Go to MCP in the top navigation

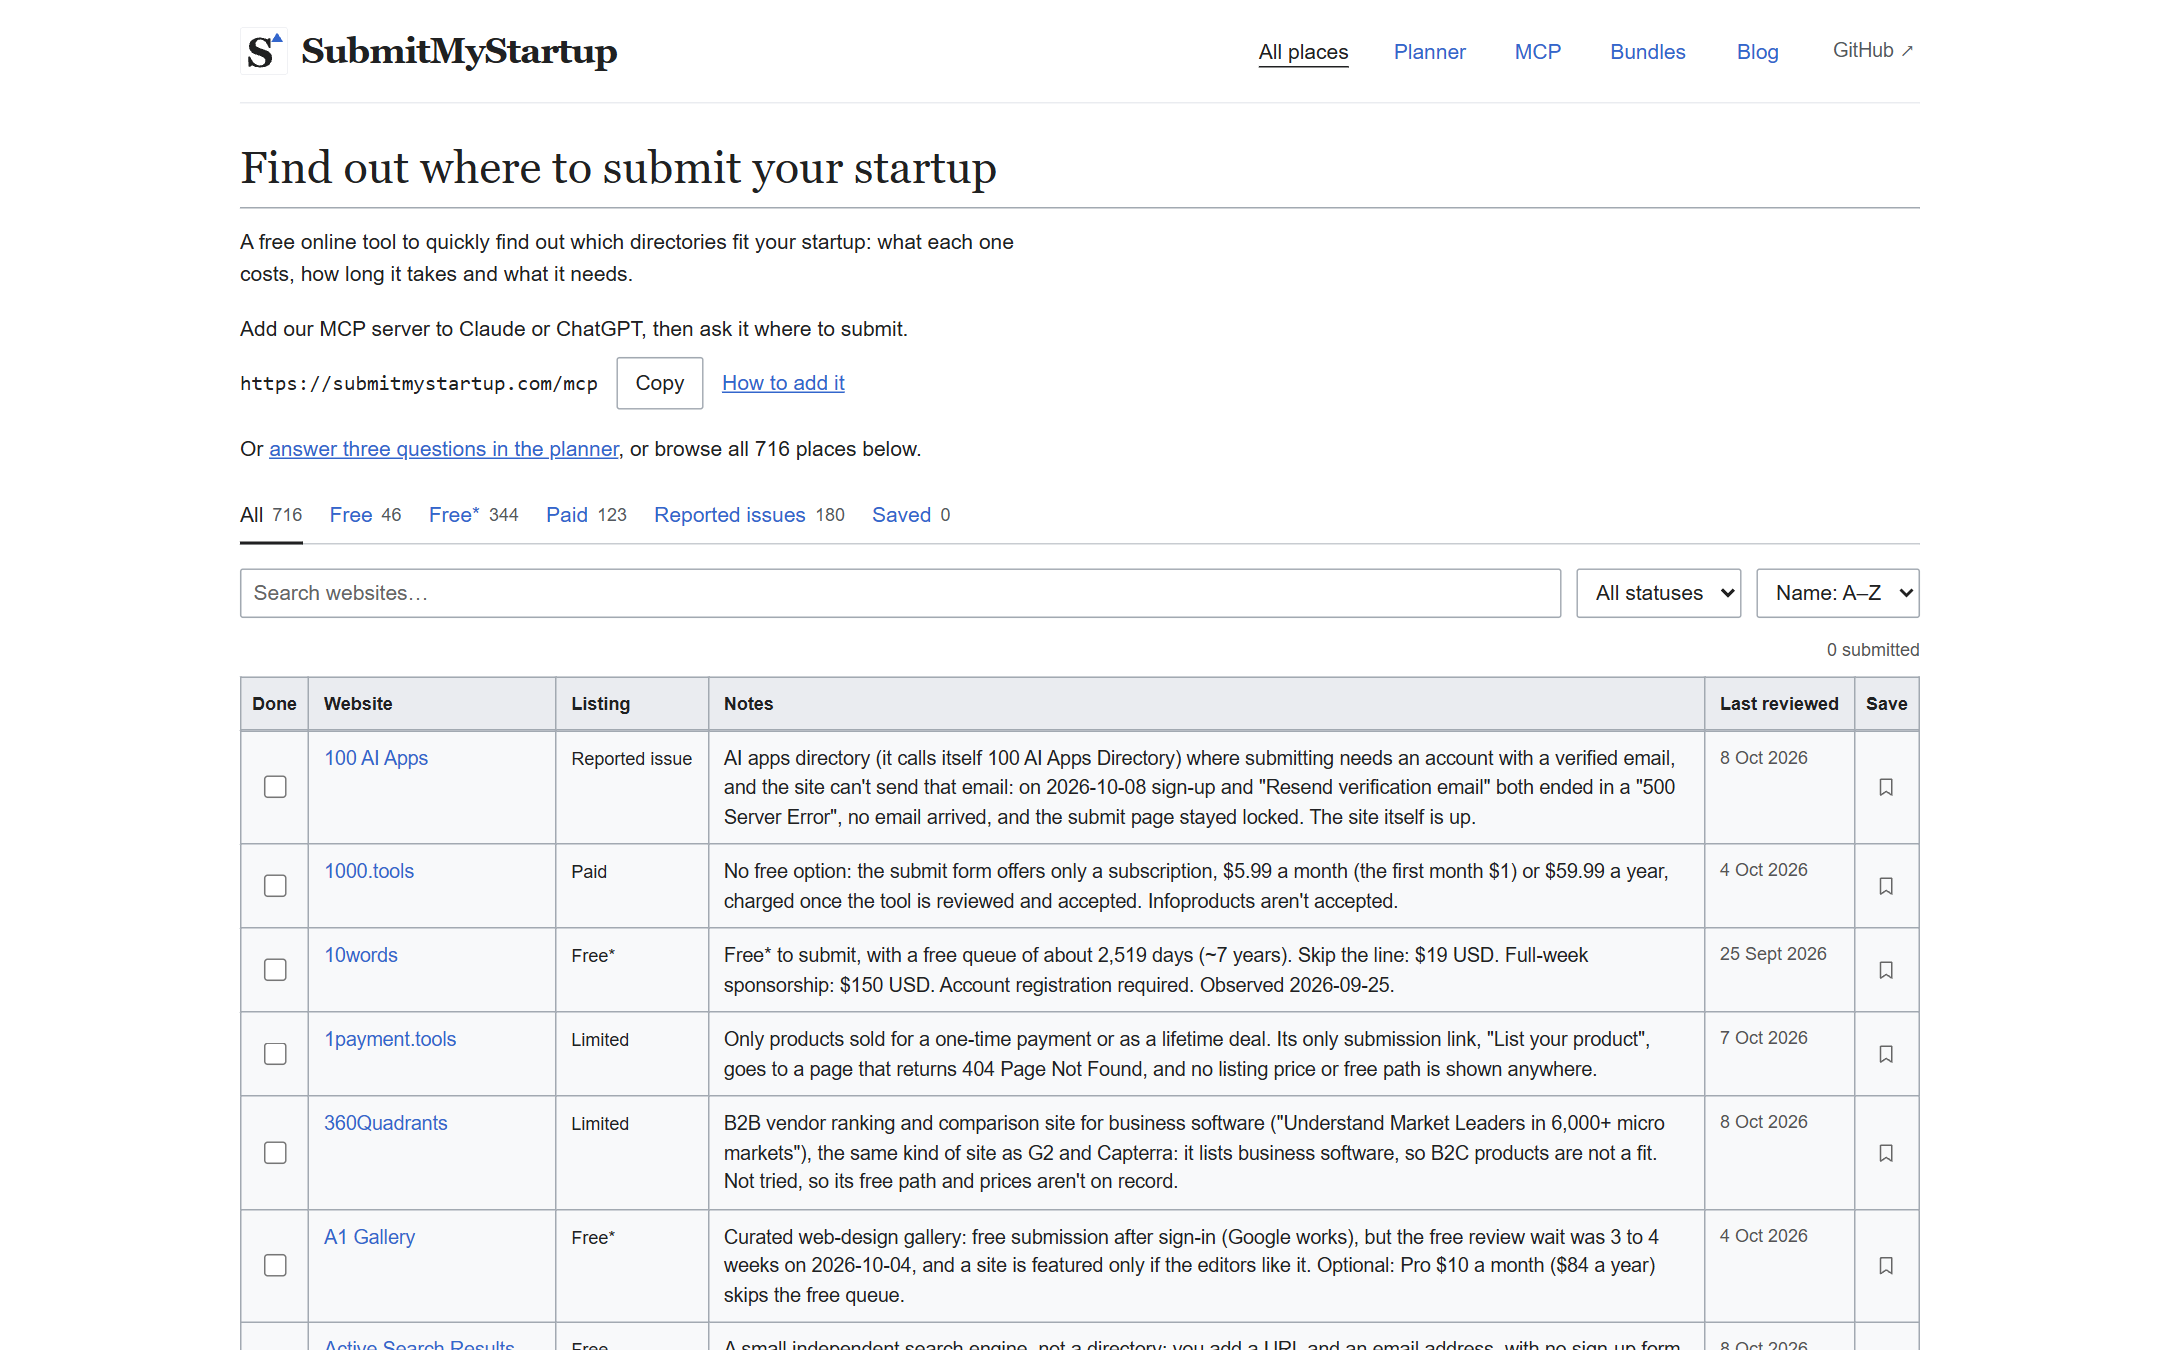(1538, 52)
